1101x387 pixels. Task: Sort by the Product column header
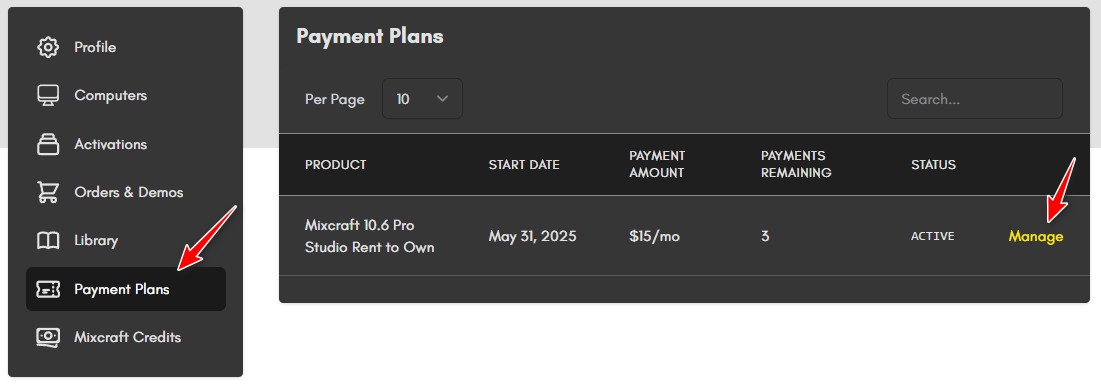click(336, 165)
